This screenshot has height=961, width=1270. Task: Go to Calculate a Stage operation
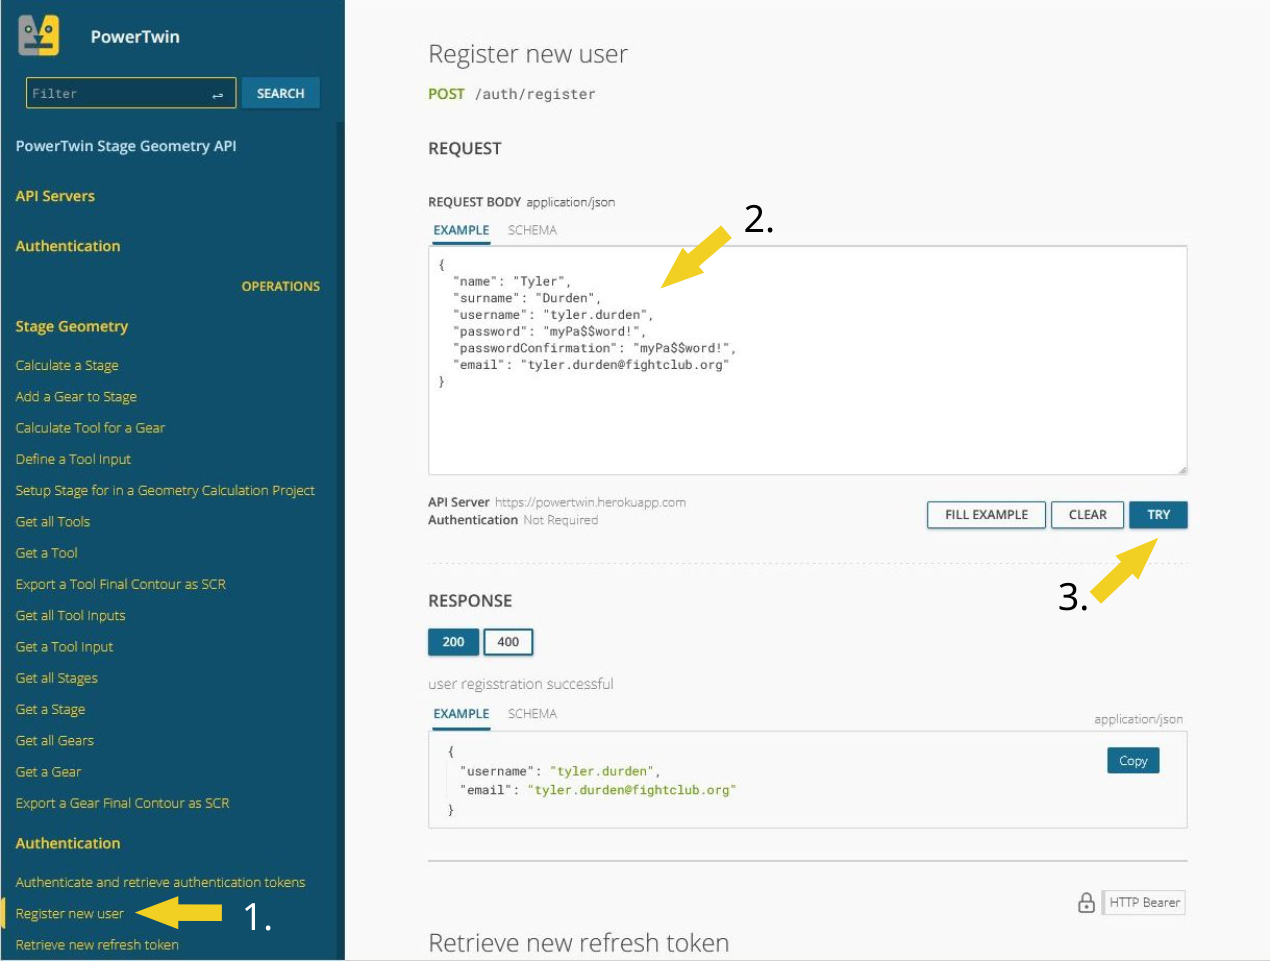67,366
